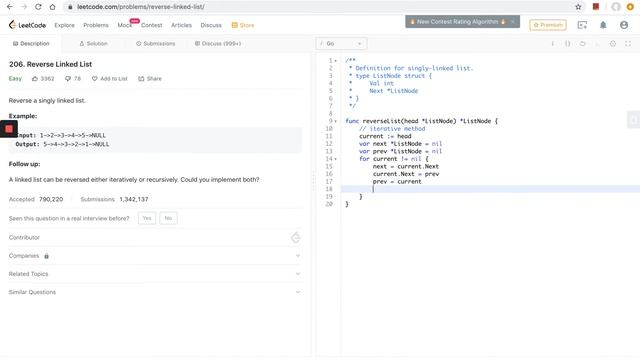
Task: Open the side panel arrow at editor's right edge
Action: click(633, 120)
